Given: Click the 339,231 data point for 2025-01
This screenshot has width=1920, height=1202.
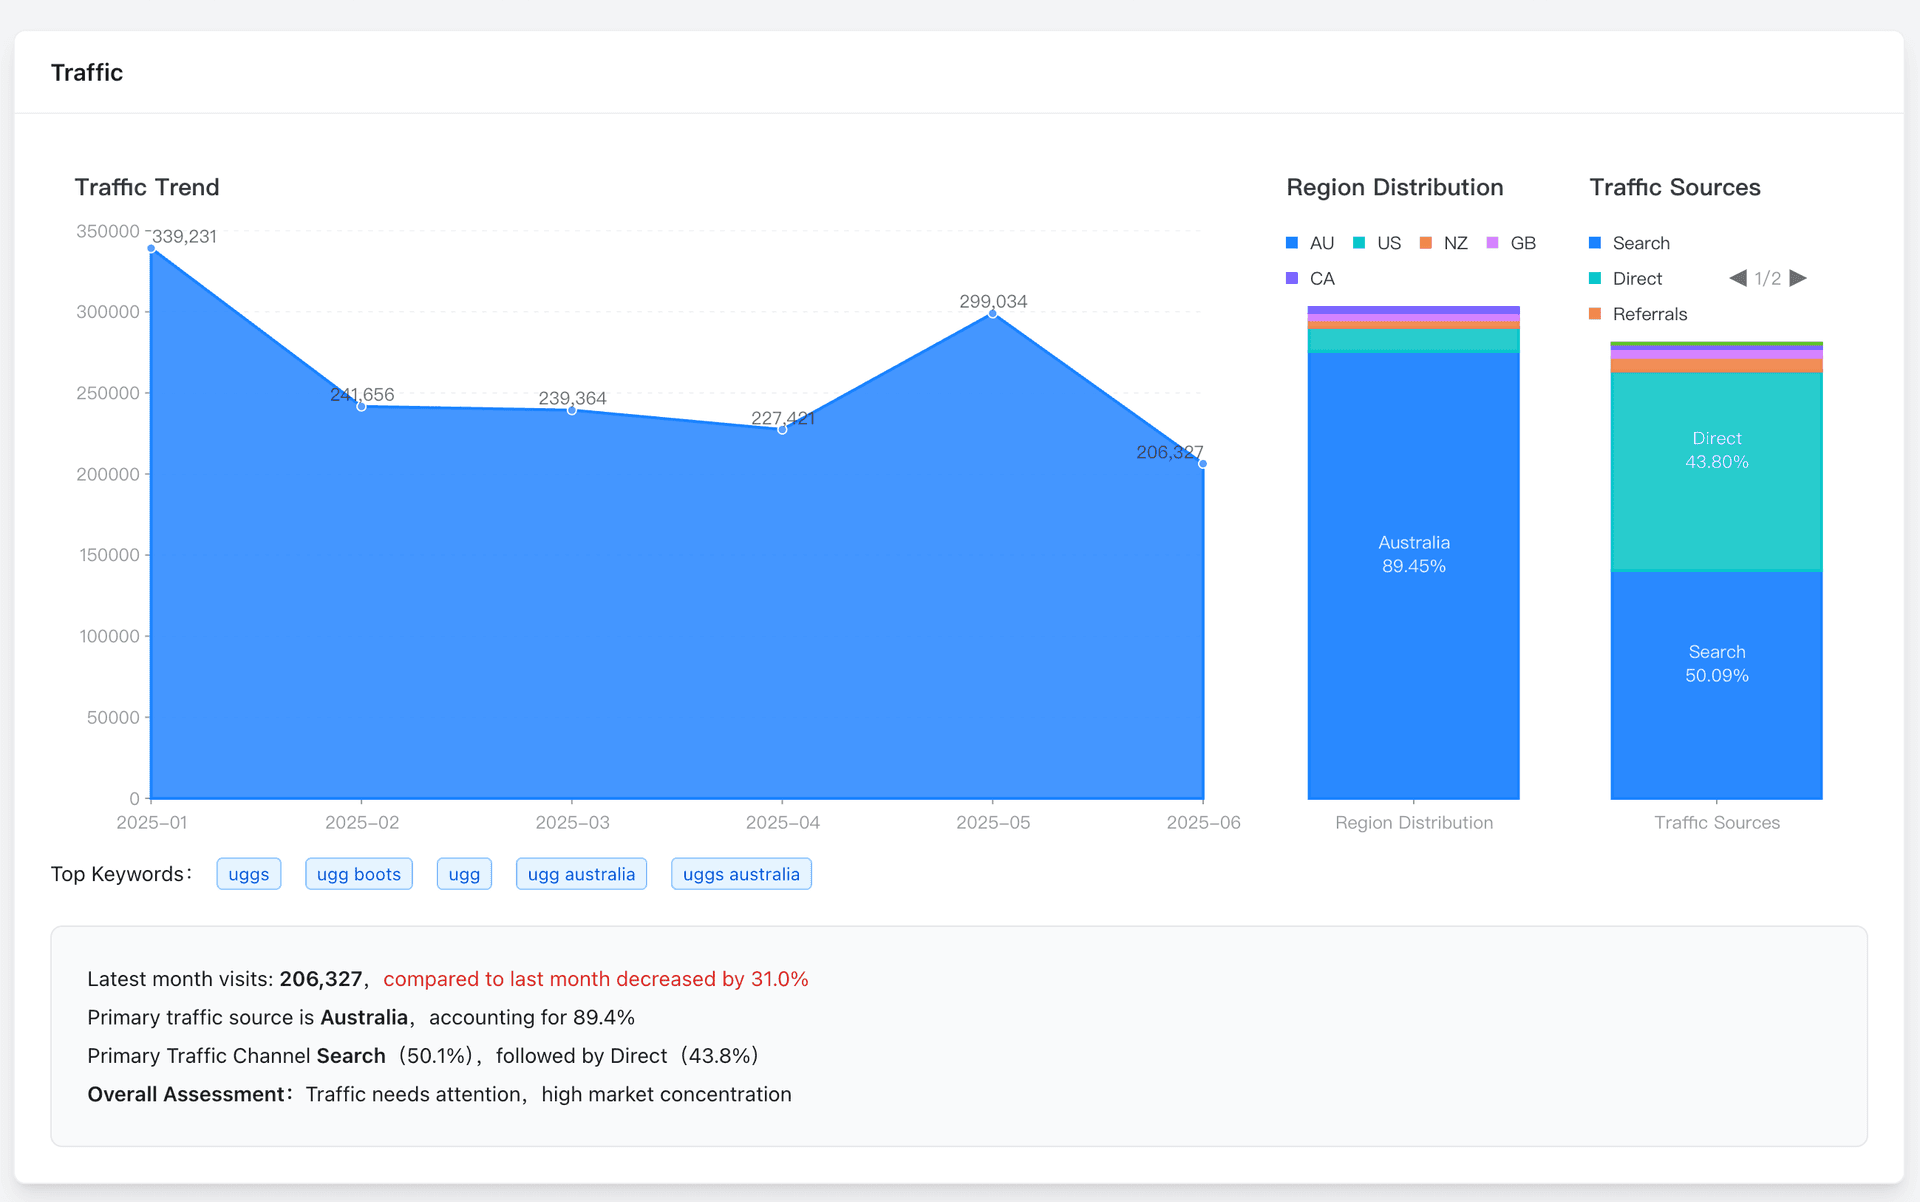Looking at the screenshot, I should 151,248.
